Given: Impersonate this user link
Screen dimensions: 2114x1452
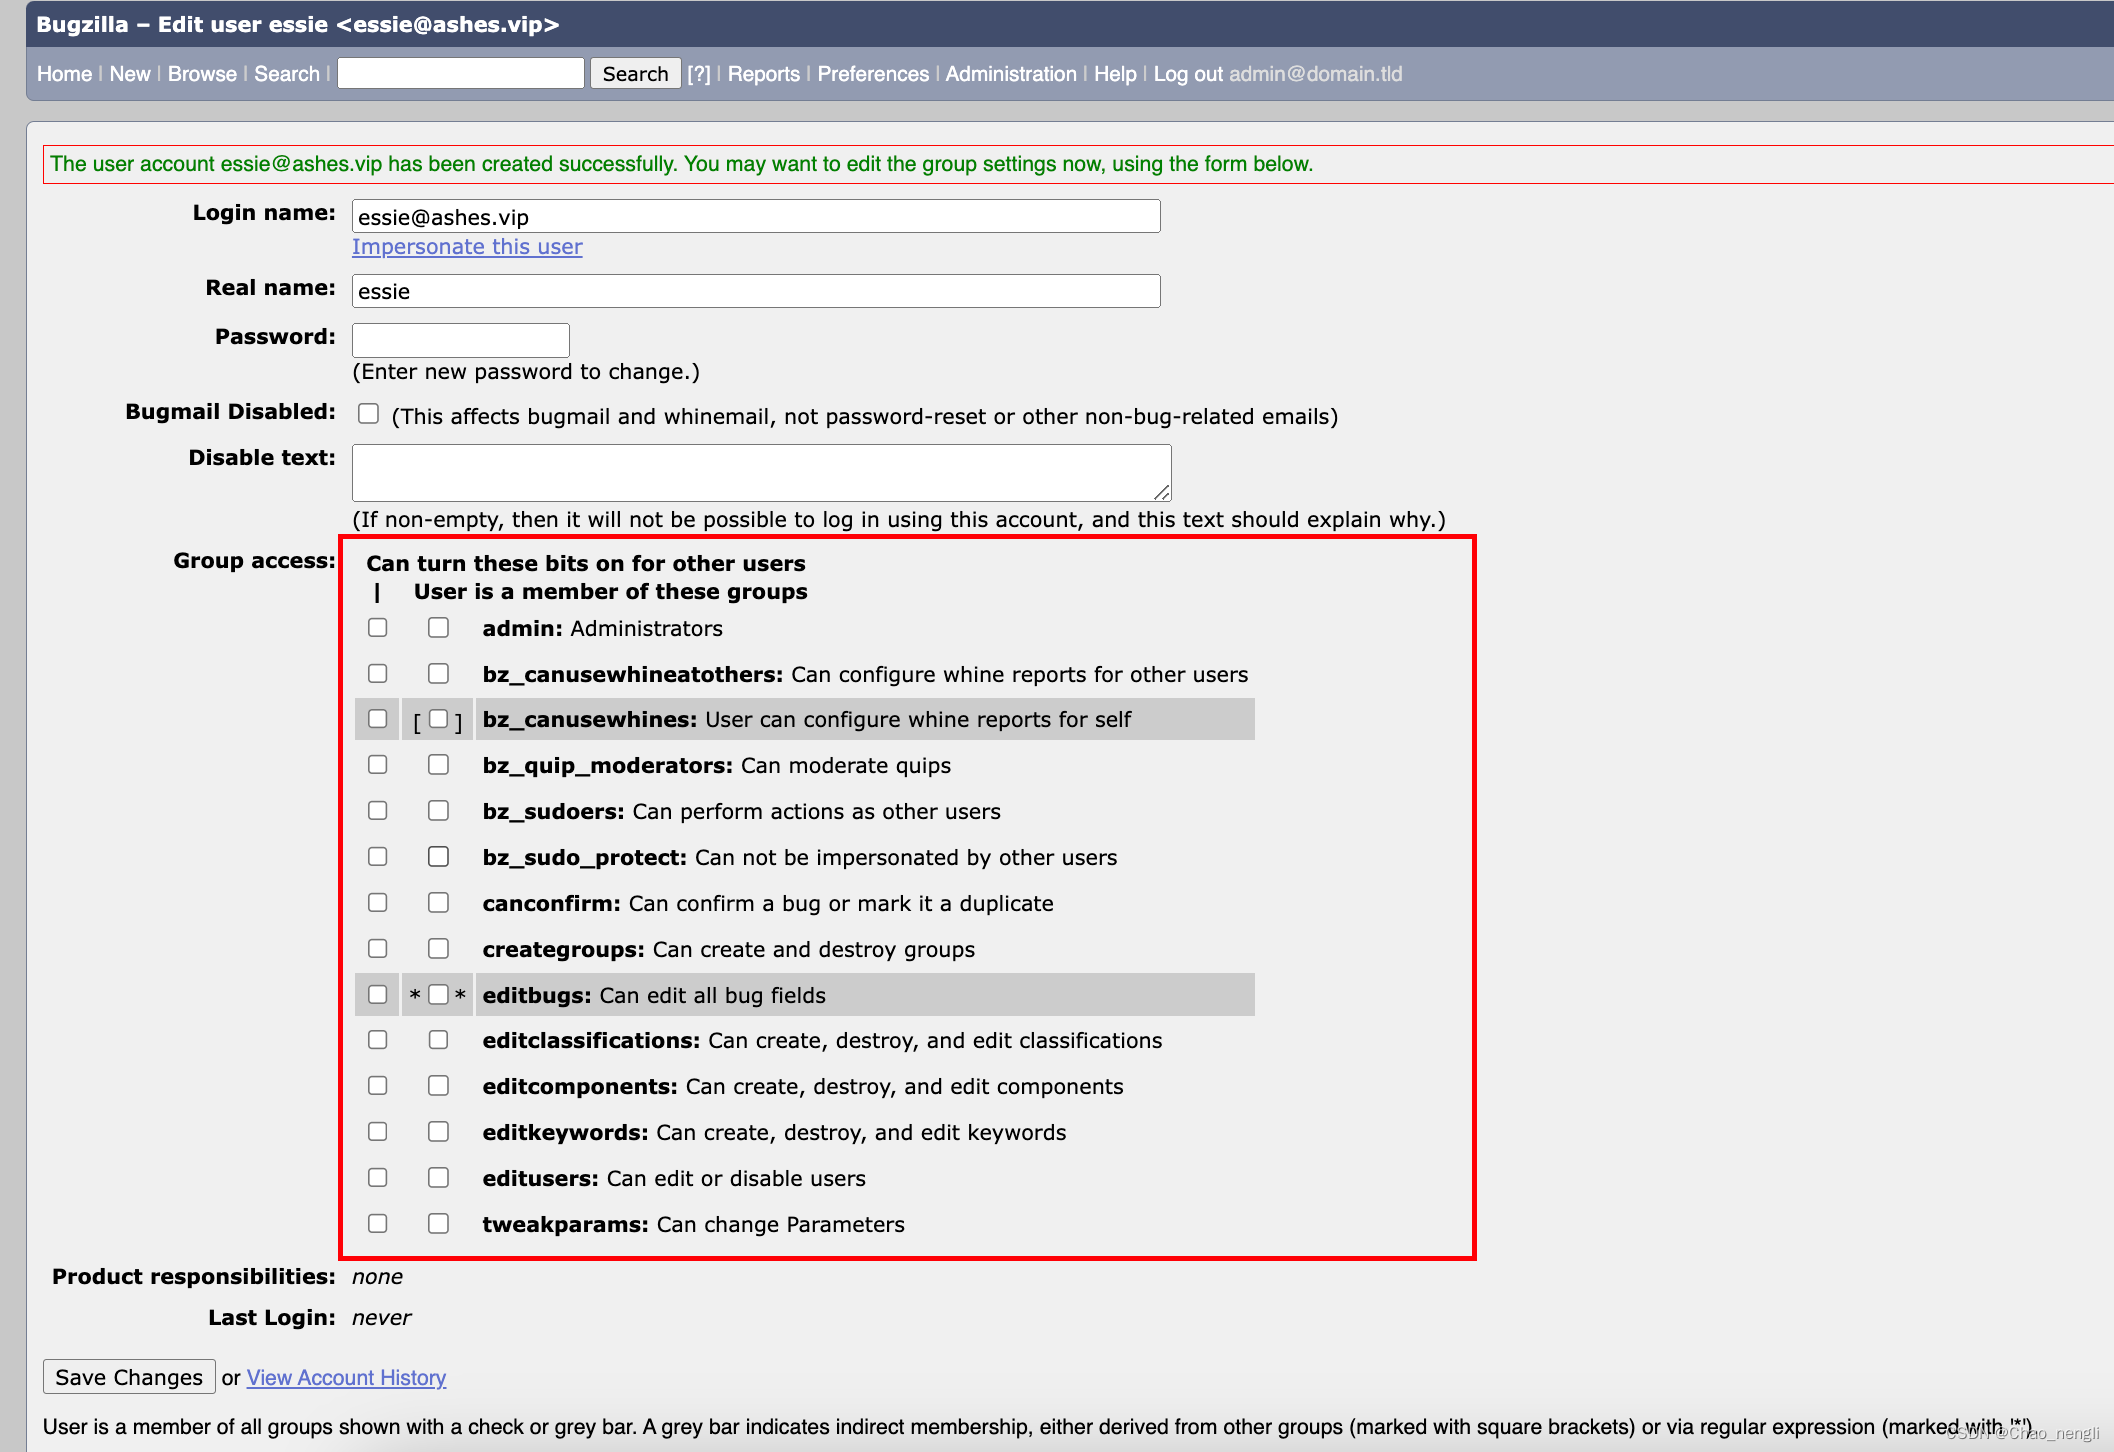Looking at the screenshot, I should point(467,247).
